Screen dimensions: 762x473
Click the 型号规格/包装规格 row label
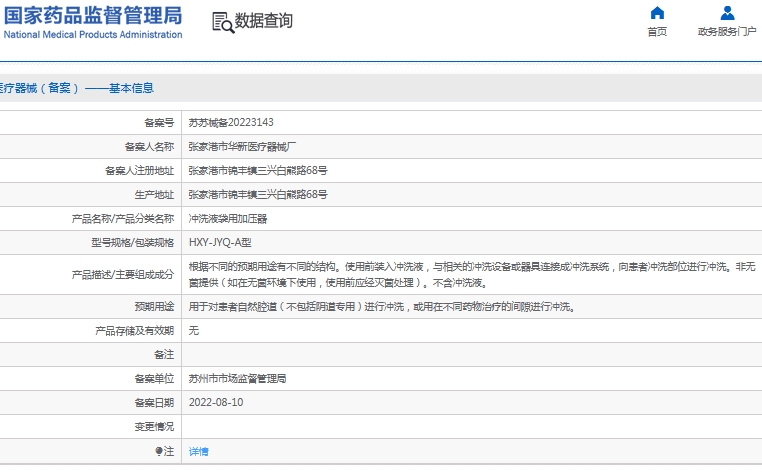[x=132, y=243]
